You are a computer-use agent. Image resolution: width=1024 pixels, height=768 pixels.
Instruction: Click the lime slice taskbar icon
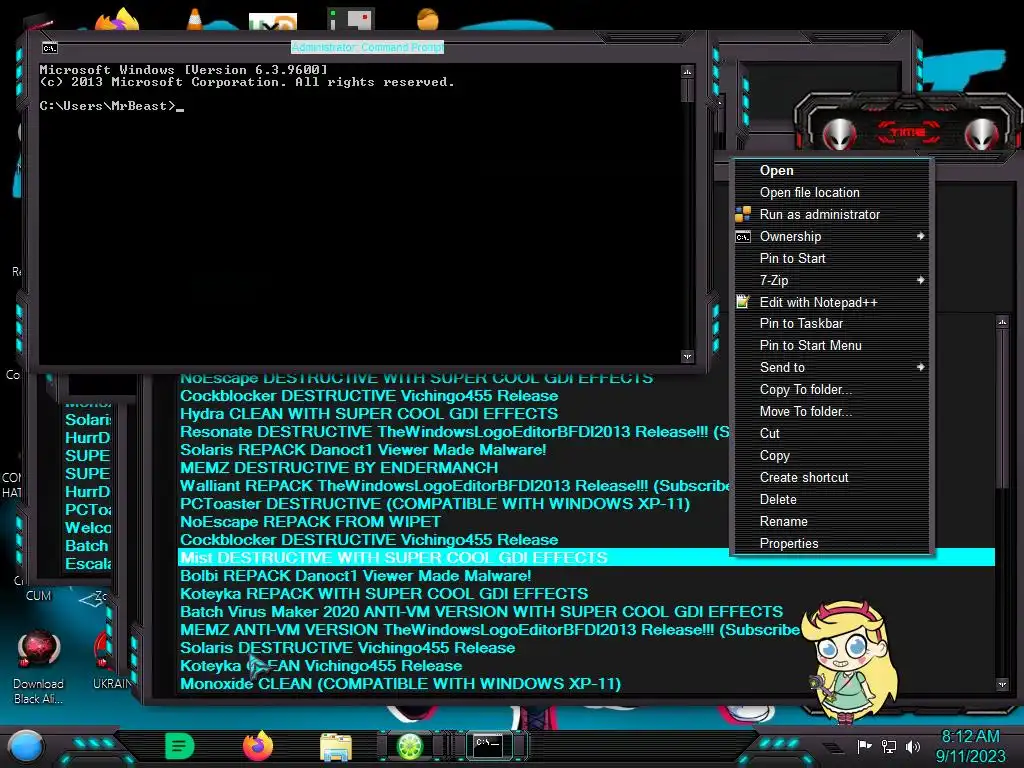410,746
